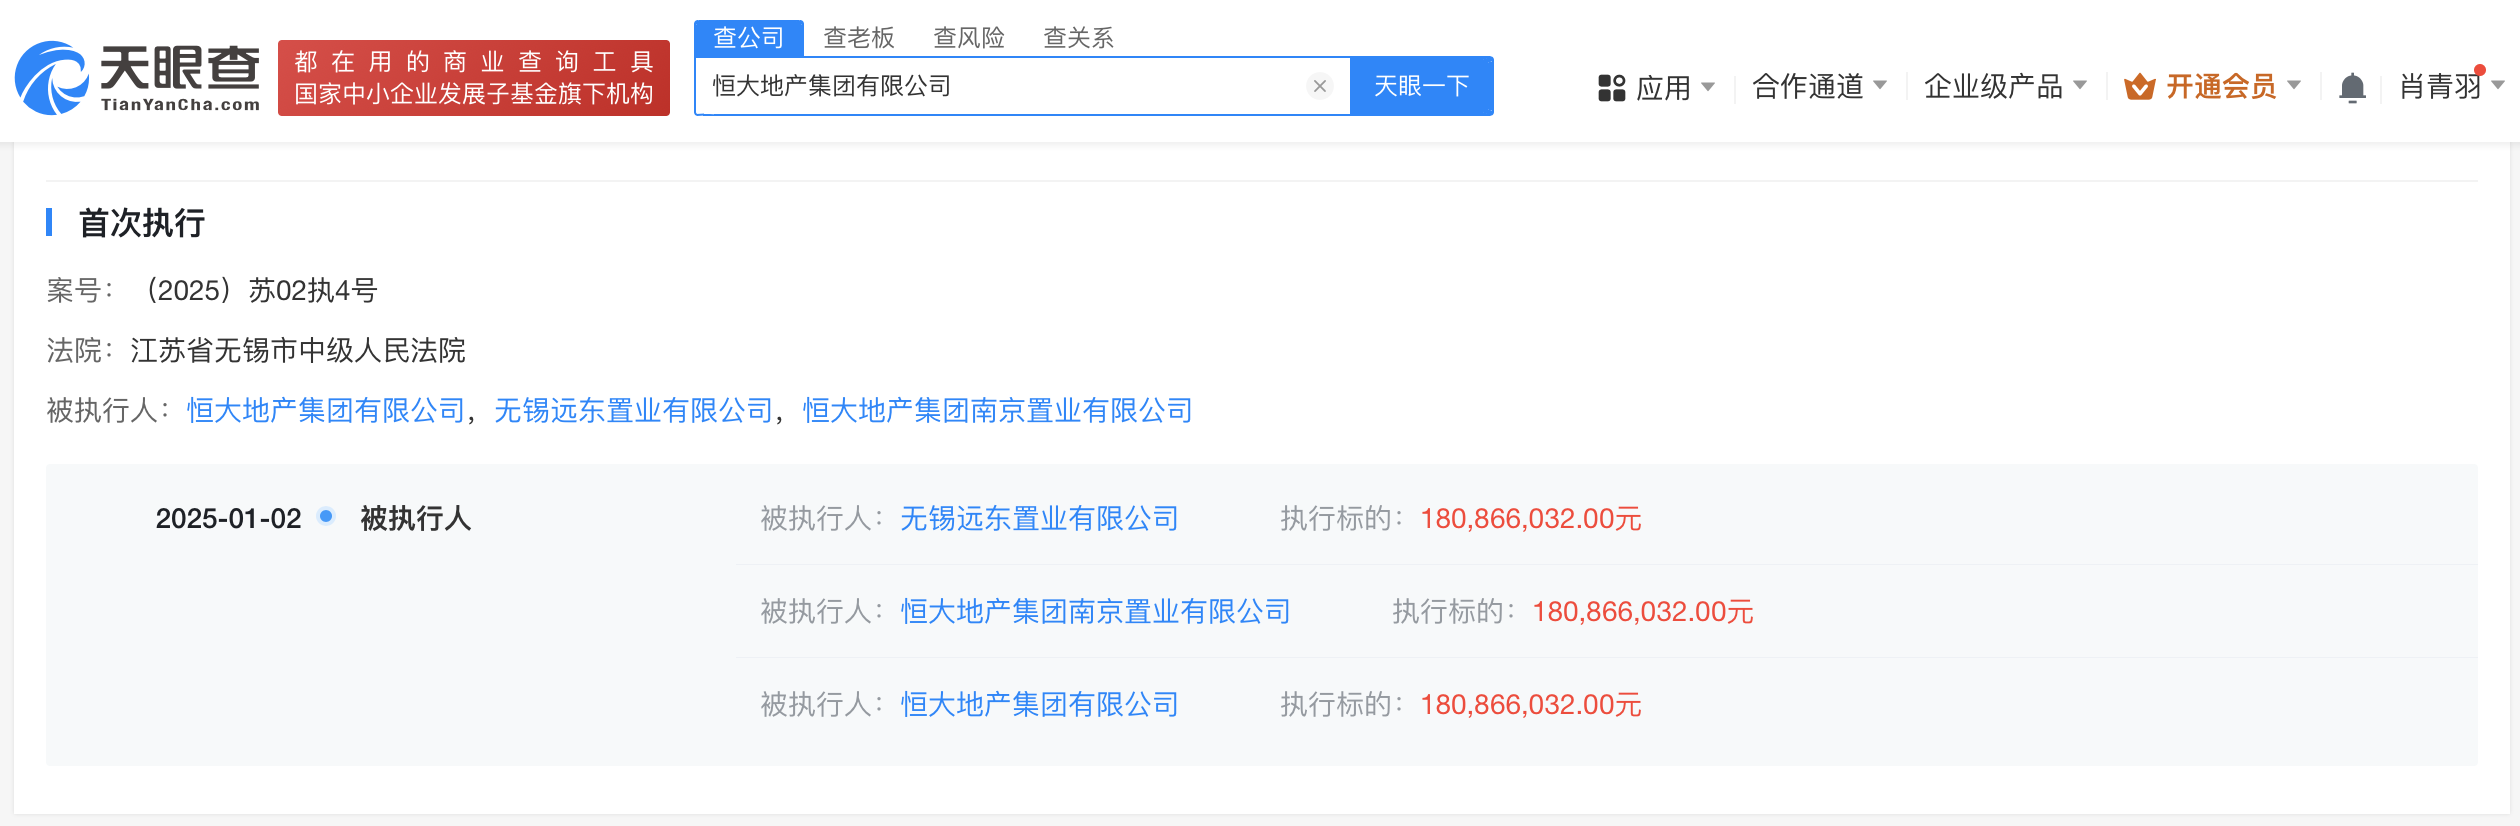This screenshot has height=826, width=2520.
Task: Expand the 合作通道 dropdown menu
Action: click(1819, 87)
